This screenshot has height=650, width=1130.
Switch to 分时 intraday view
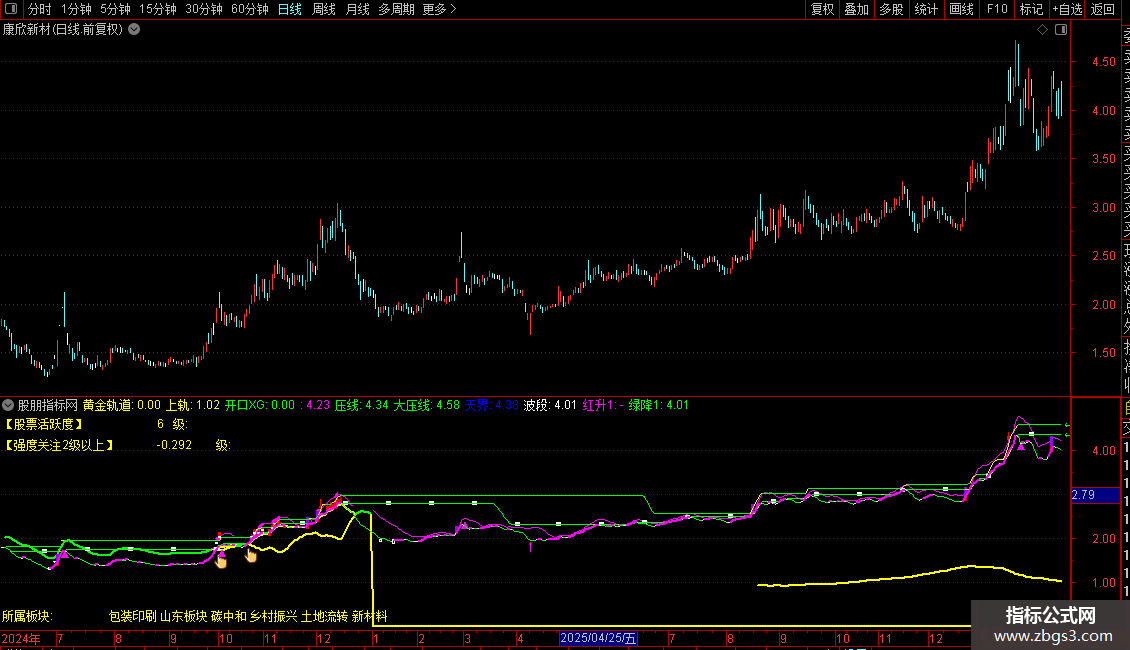(x=40, y=9)
